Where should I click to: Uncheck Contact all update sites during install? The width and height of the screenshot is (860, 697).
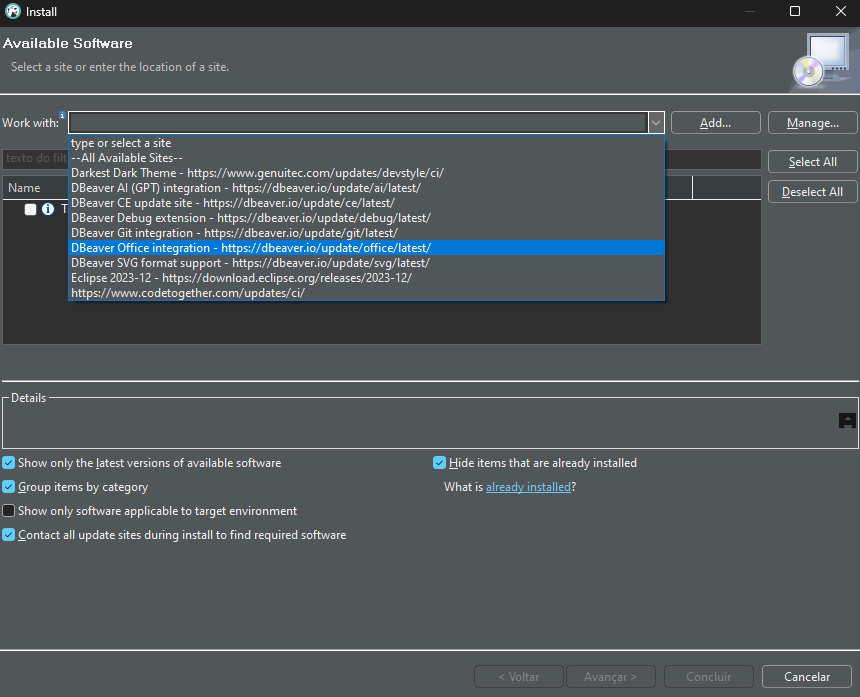[x=9, y=535]
